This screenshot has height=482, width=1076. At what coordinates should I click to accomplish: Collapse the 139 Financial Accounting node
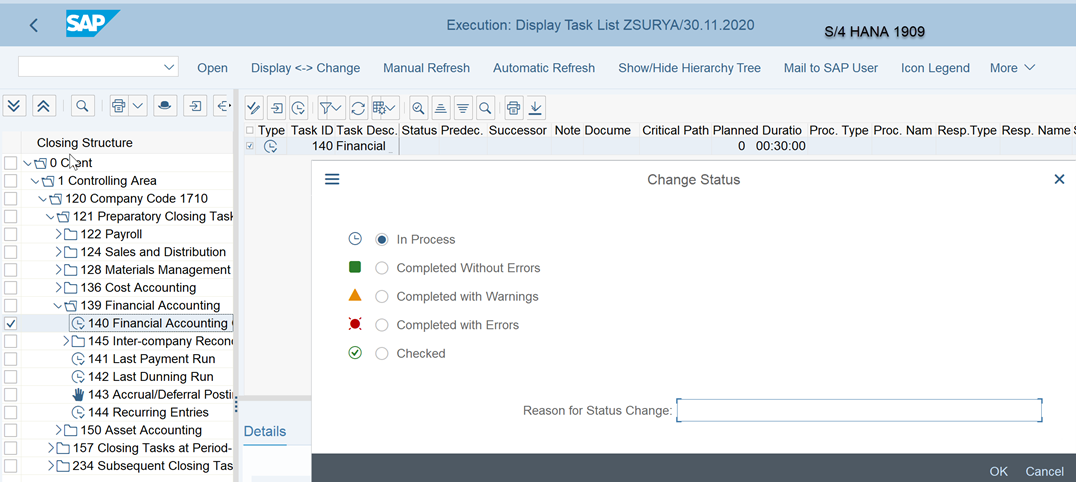(58, 306)
